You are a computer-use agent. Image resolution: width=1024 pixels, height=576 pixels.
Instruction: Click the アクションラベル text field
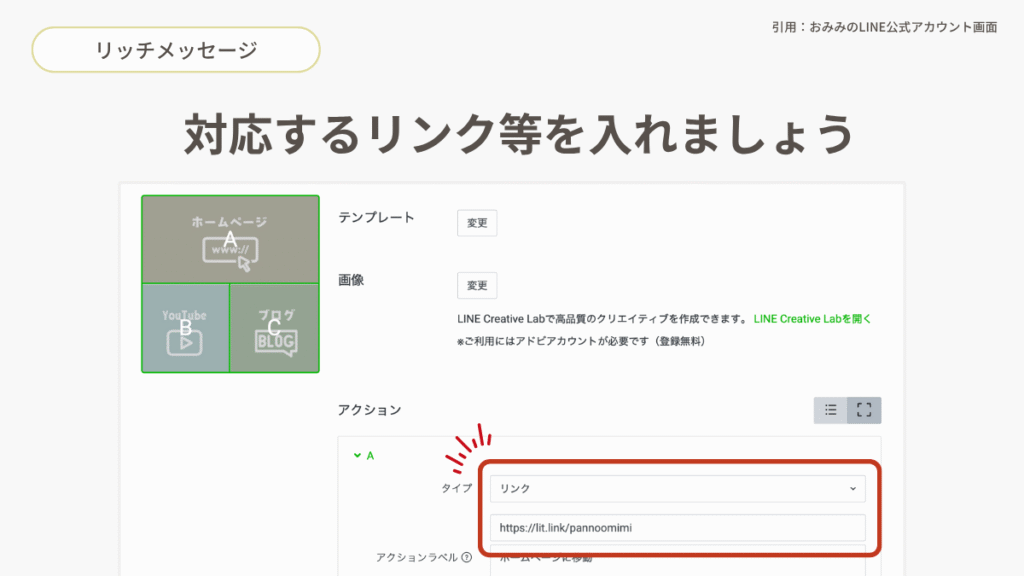[677, 560]
